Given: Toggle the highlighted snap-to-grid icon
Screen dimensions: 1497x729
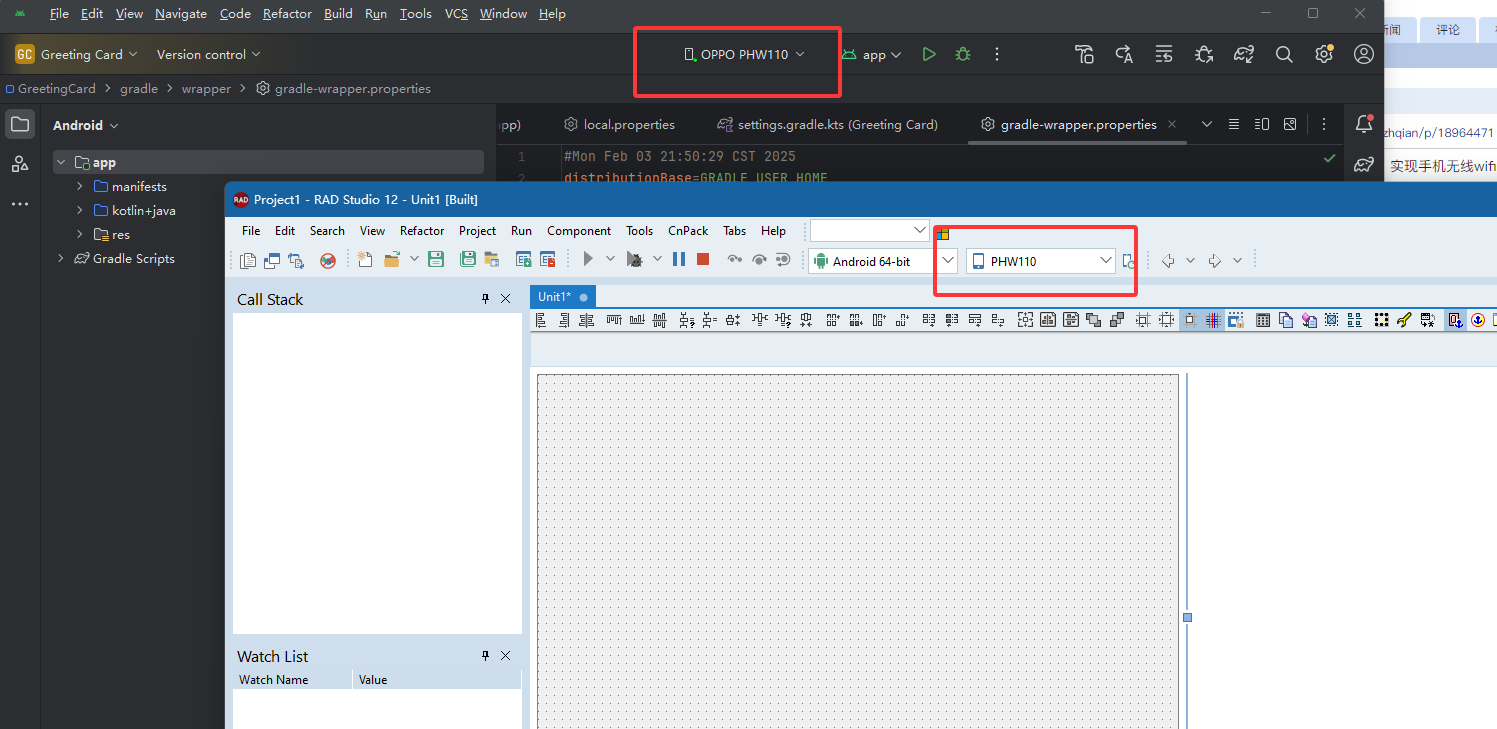Looking at the screenshot, I should coord(1190,320).
